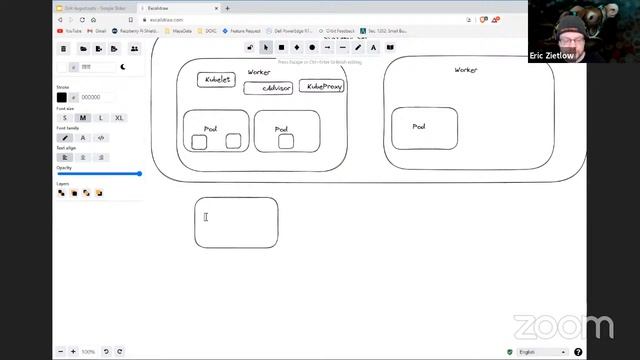Screen dimensions: 640x360
Task: Align text to the left
Action: click(x=64, y=158)
